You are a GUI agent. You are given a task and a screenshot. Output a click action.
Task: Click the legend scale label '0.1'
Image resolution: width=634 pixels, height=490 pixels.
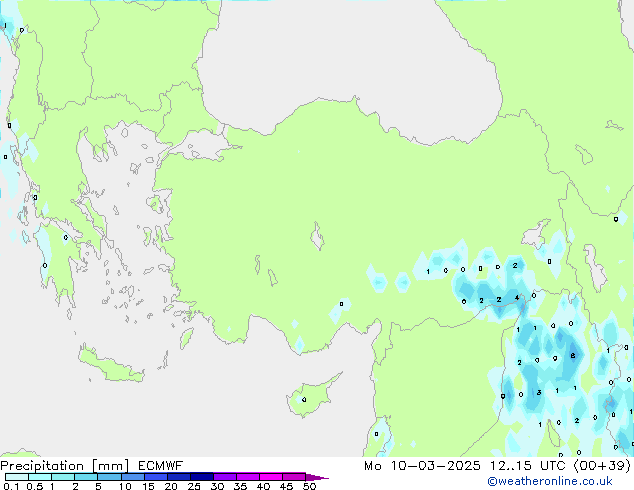11,486
